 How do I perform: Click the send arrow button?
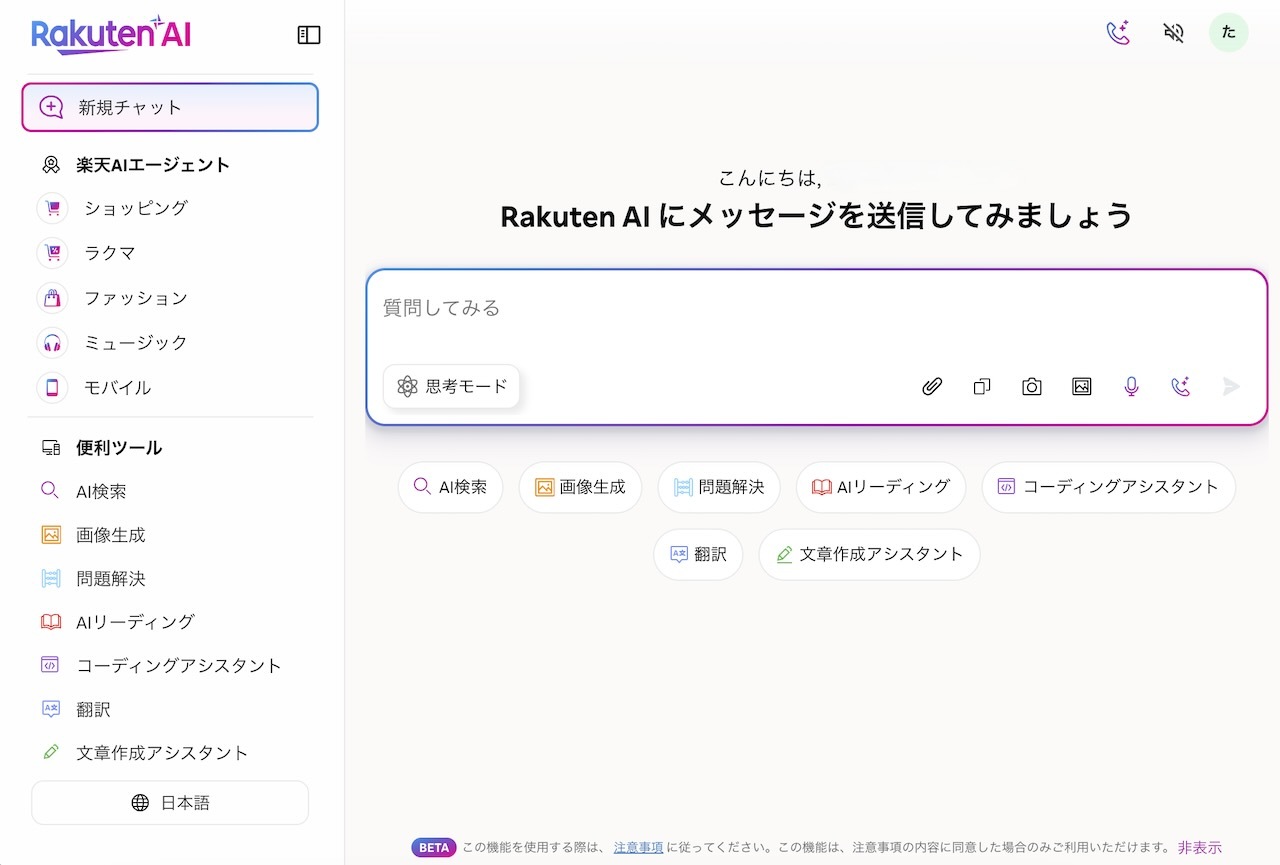pyautogui.click(x=1231, y=386)
